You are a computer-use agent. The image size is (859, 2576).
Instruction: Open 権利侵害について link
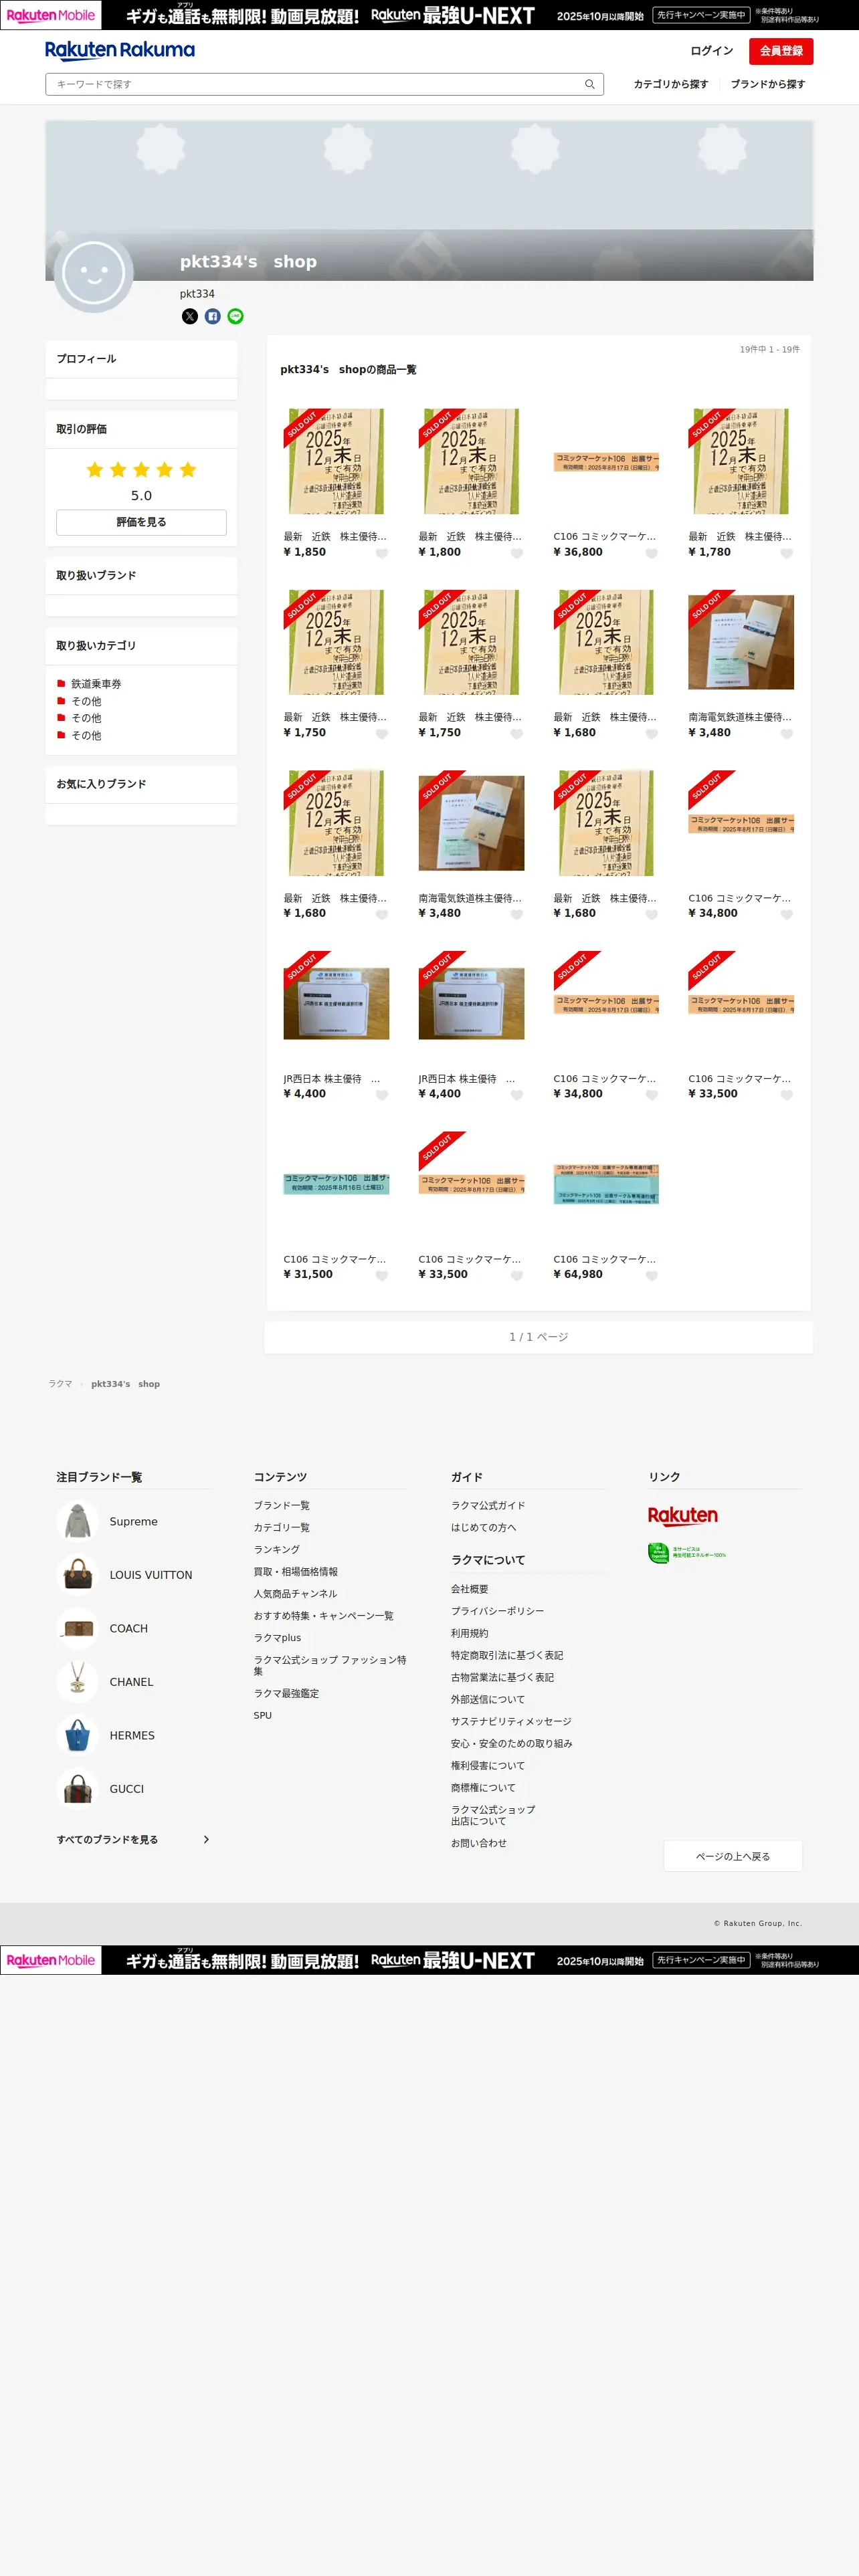[488, 1765]
